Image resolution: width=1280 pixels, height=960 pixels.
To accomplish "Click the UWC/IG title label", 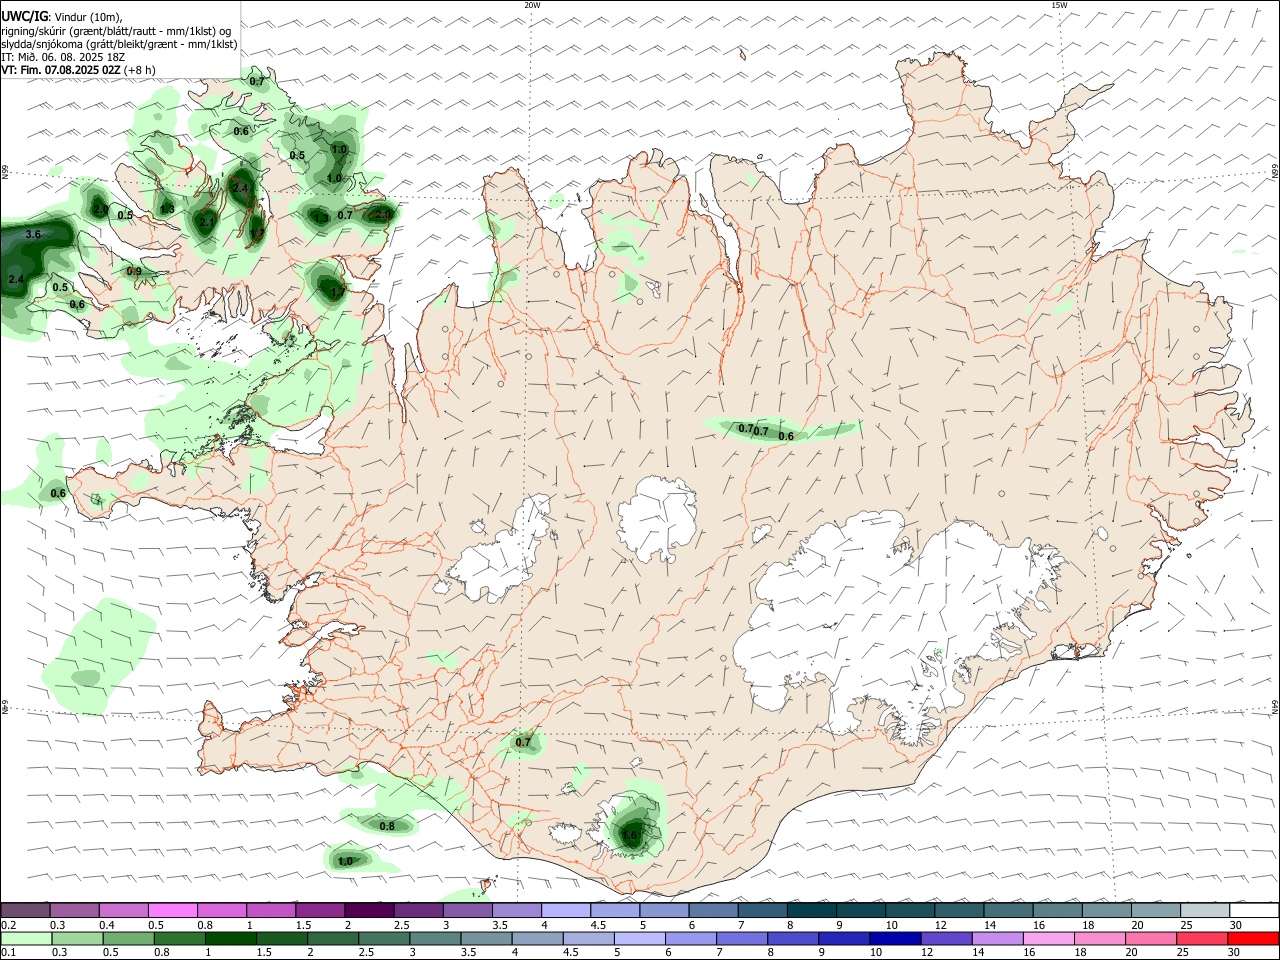I will pos(24,17).
